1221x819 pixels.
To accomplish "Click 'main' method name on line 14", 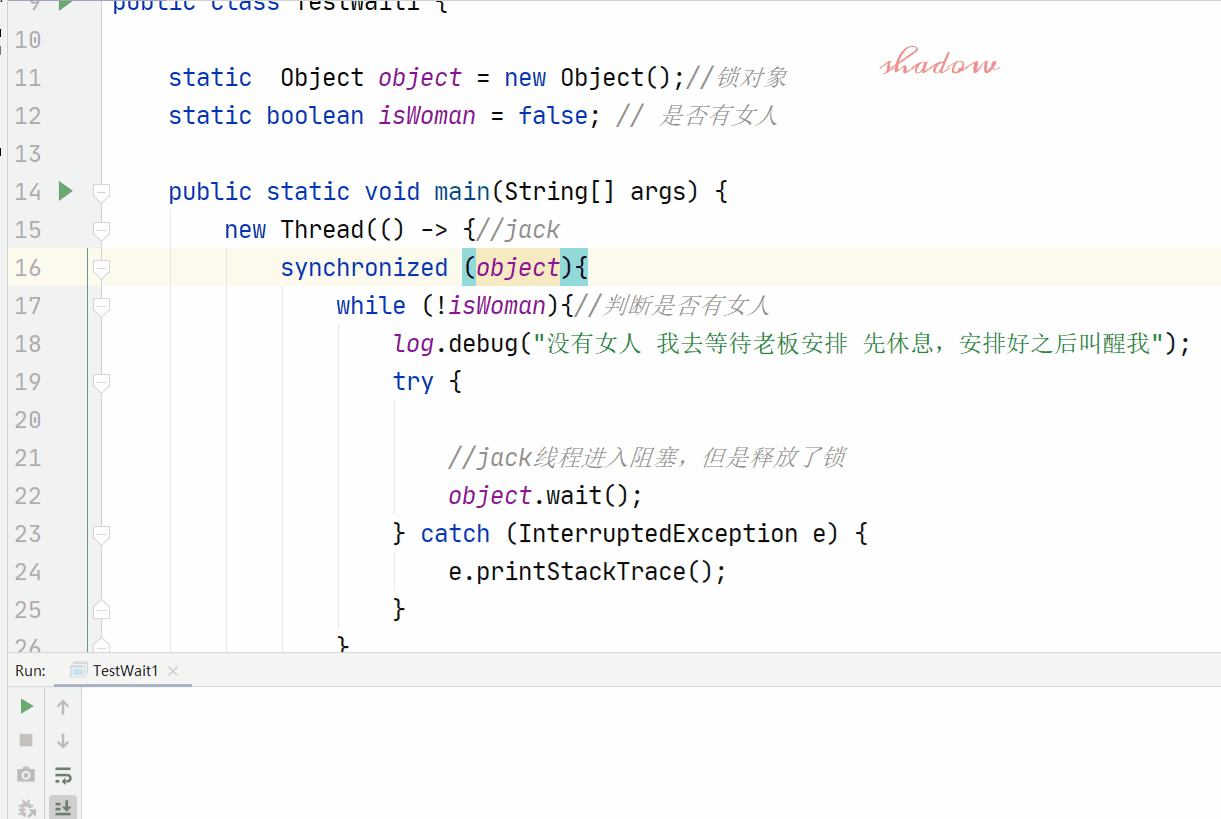I will 462,192.
